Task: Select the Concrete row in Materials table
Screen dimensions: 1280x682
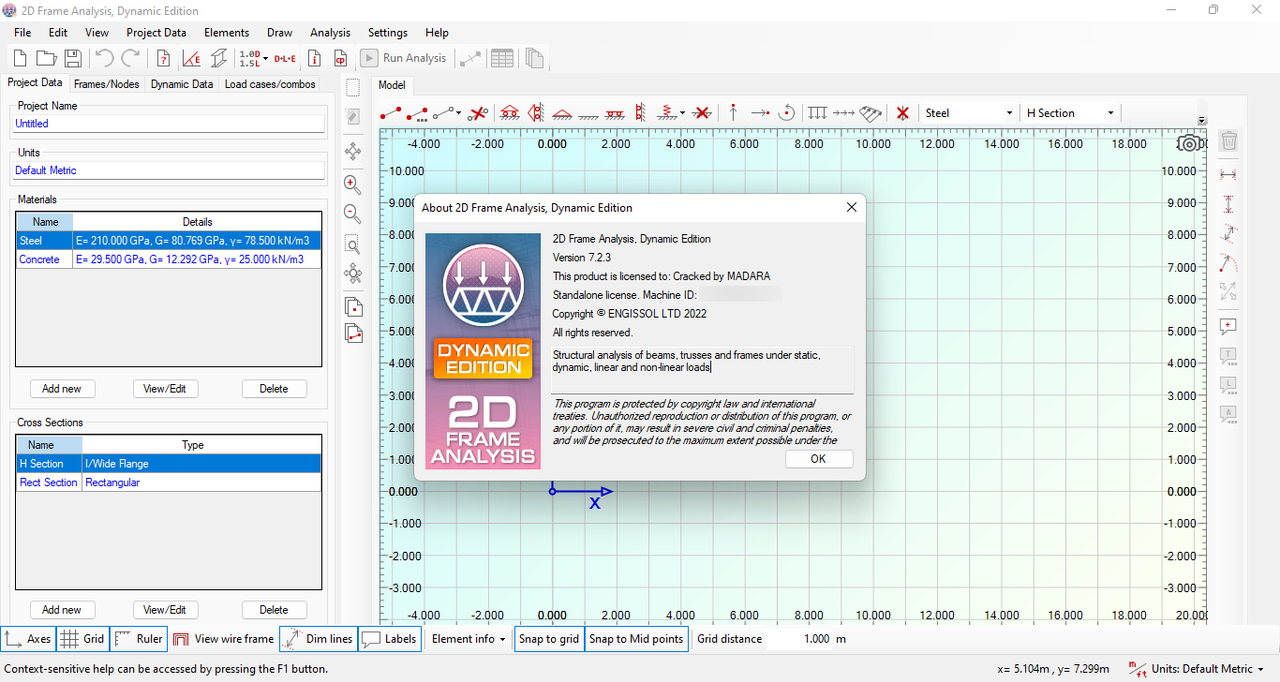Action: pos(168,259)
